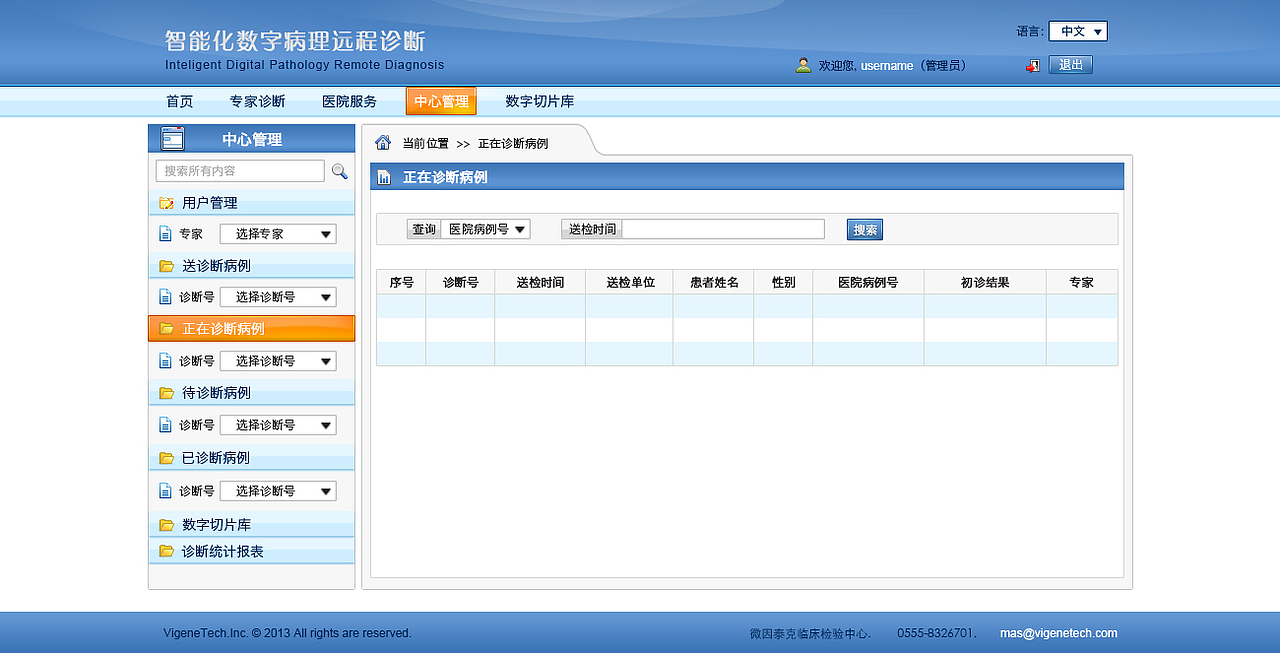
Task: Click the folder icon next to 诊断统计报表
Action: [x=166, y=552]
